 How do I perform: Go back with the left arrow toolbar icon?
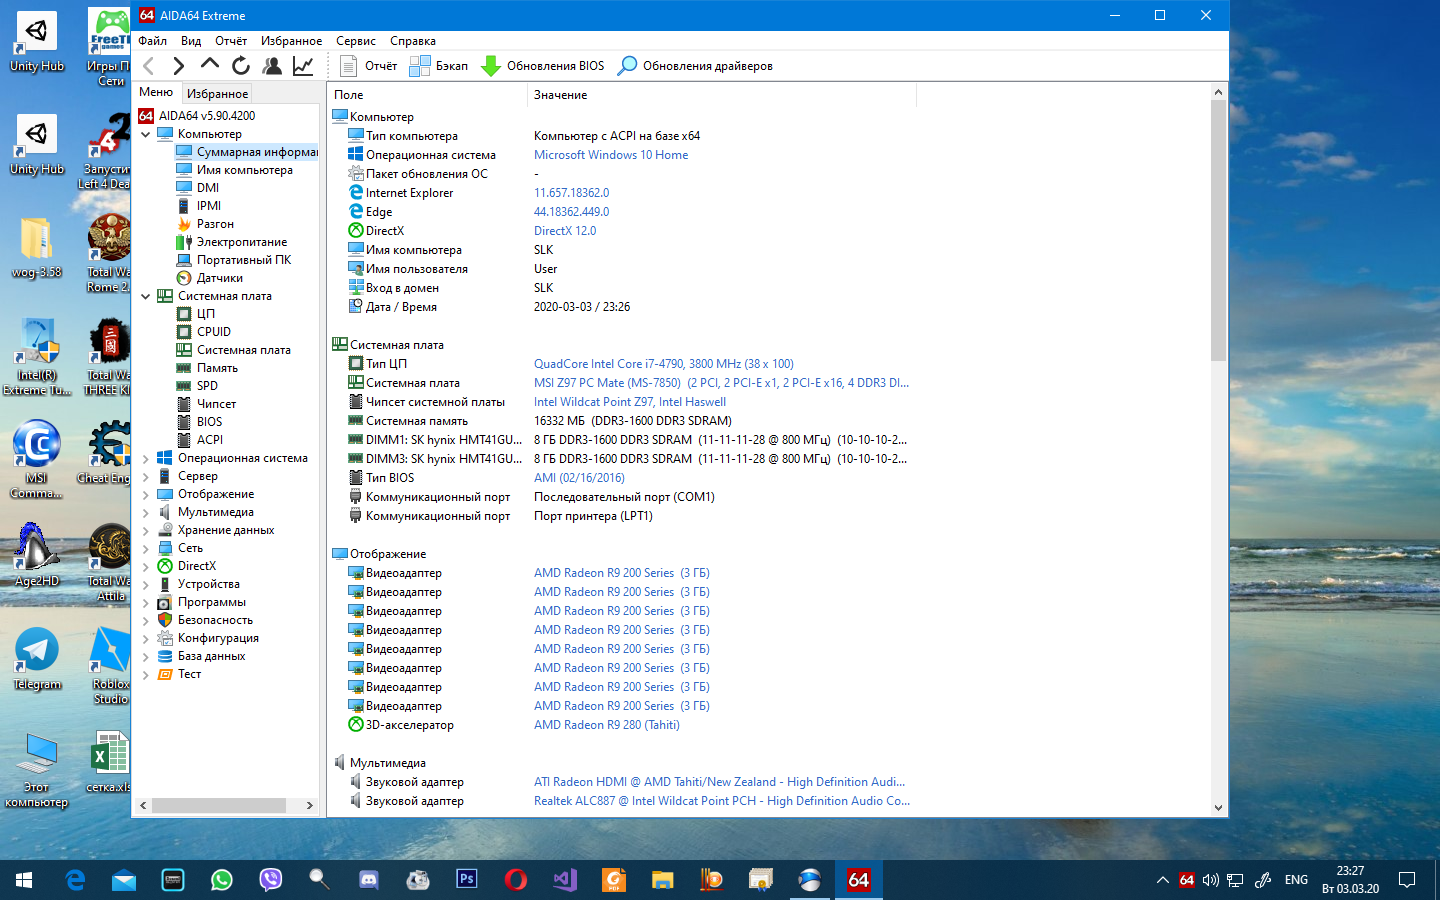149,66
